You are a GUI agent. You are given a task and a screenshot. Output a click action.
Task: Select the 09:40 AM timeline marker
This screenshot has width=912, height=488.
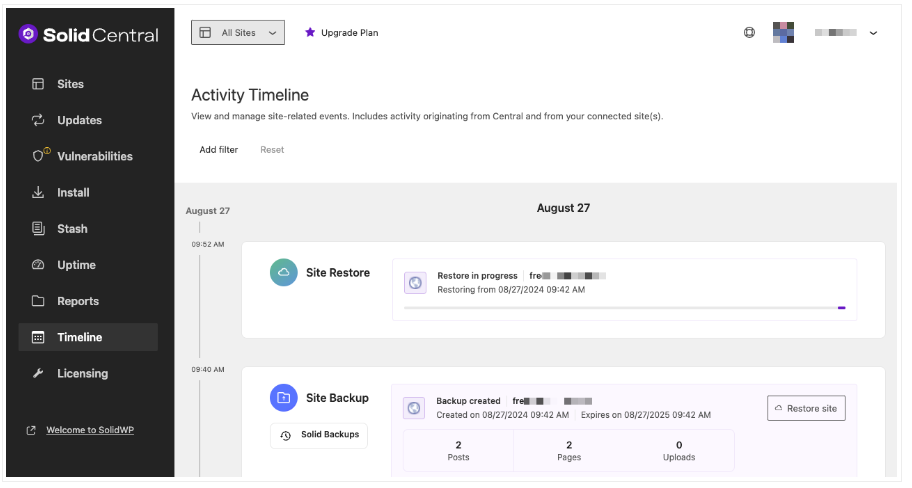pos(208,370)
